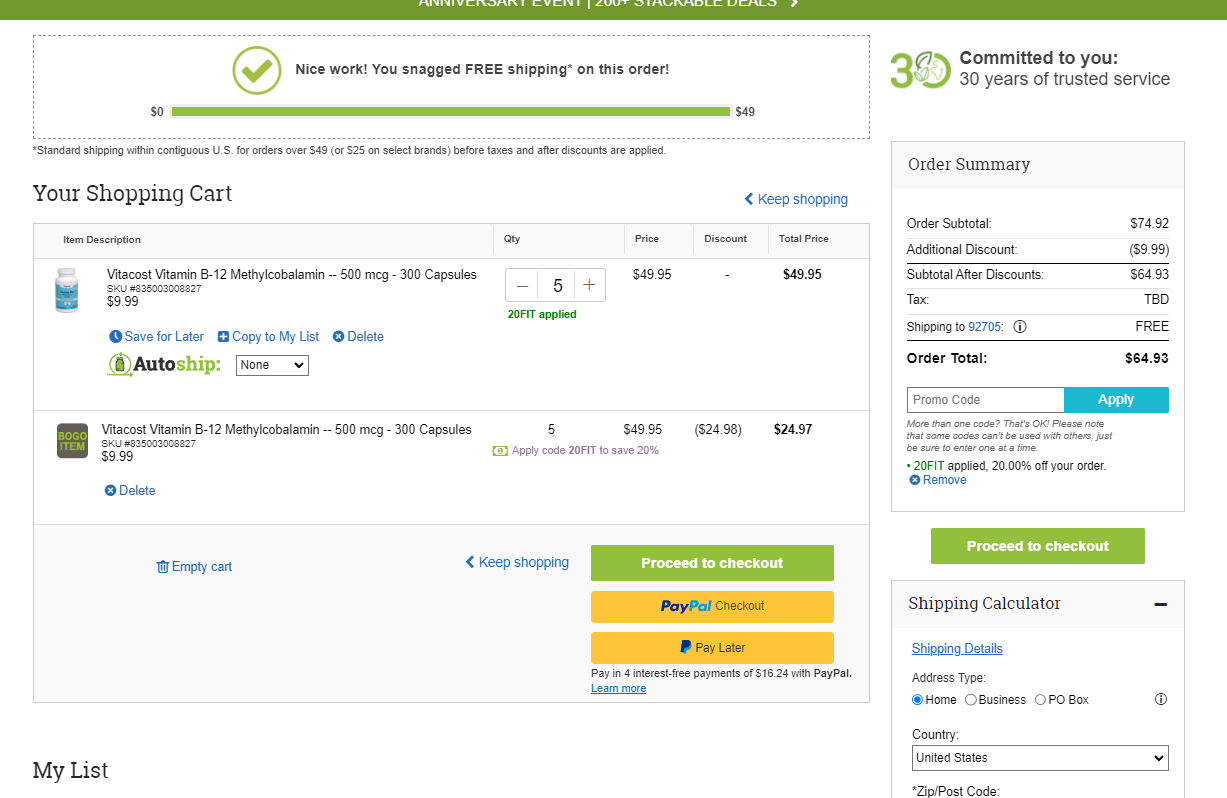Open the Country dropdown
Viewport: 1227px width, 798px height.
click(x=1040, y=758)
